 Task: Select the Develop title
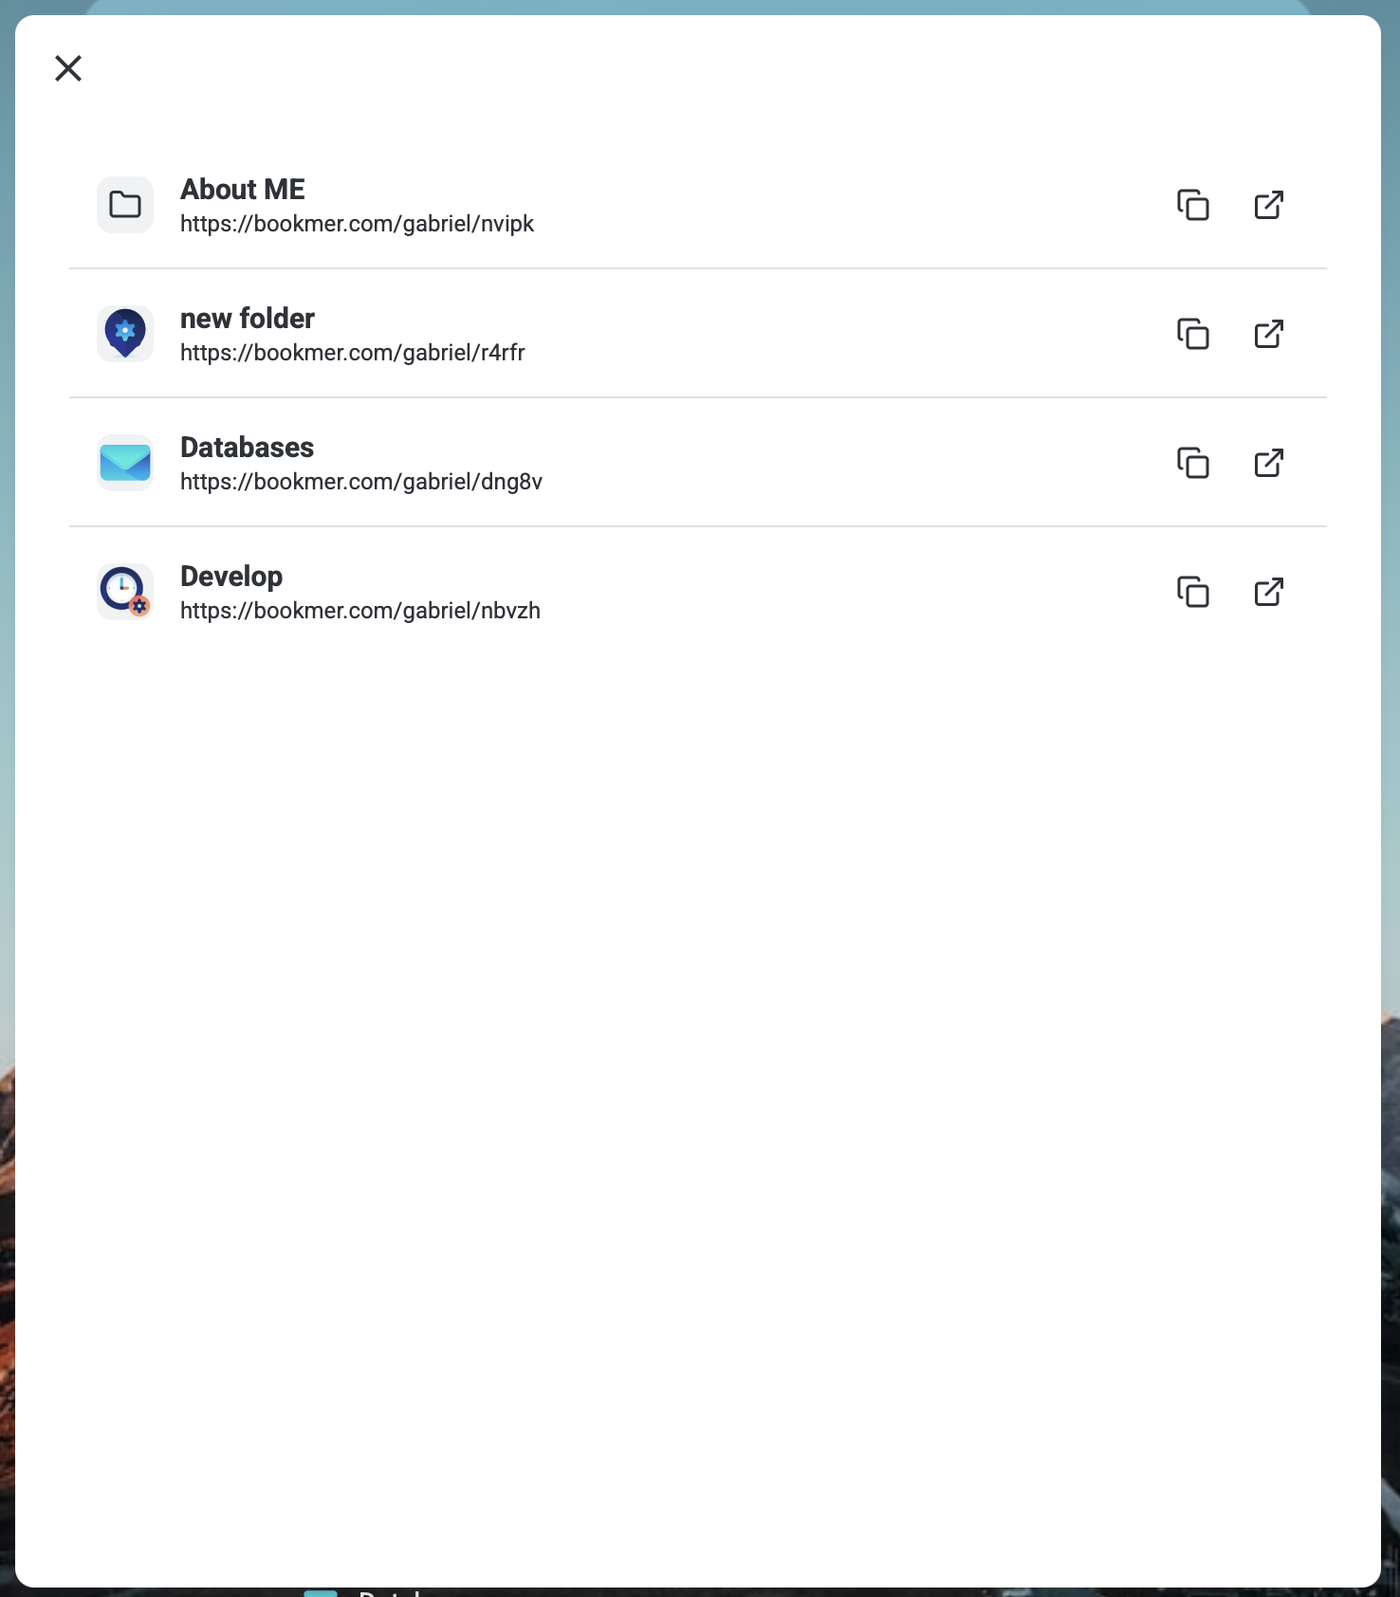pyautogui.click(x=231, y=576)
